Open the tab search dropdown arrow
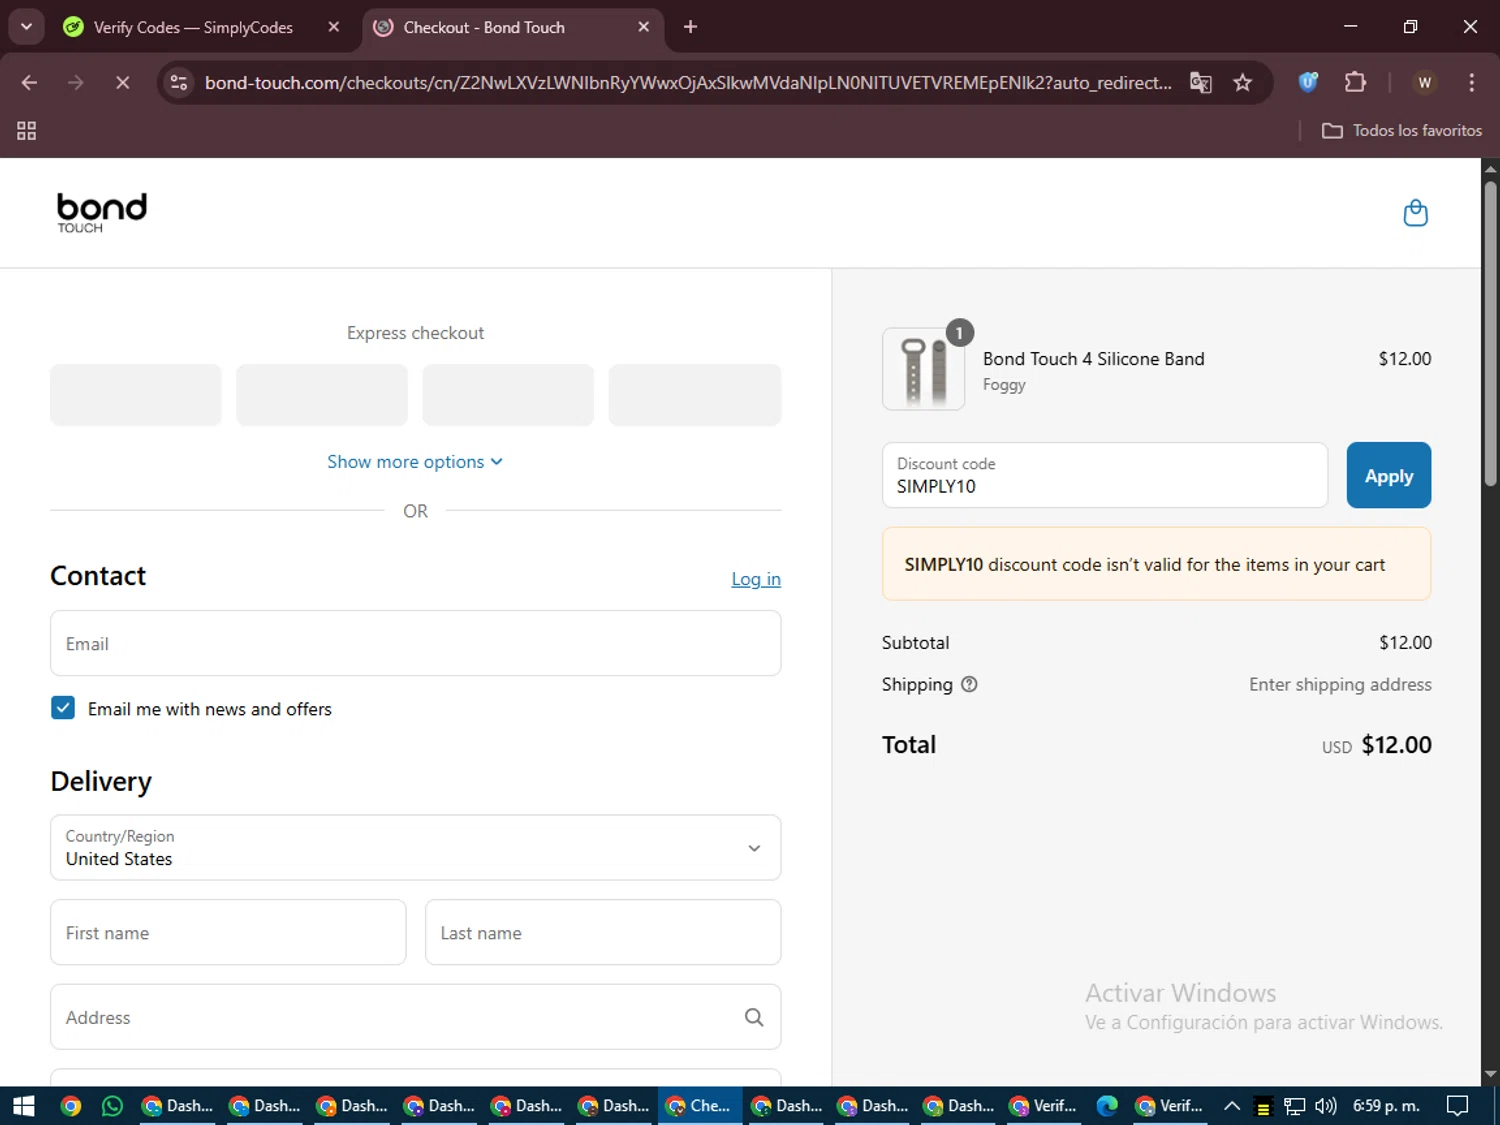The image size is (1500, 1125). tap(26, 27)
